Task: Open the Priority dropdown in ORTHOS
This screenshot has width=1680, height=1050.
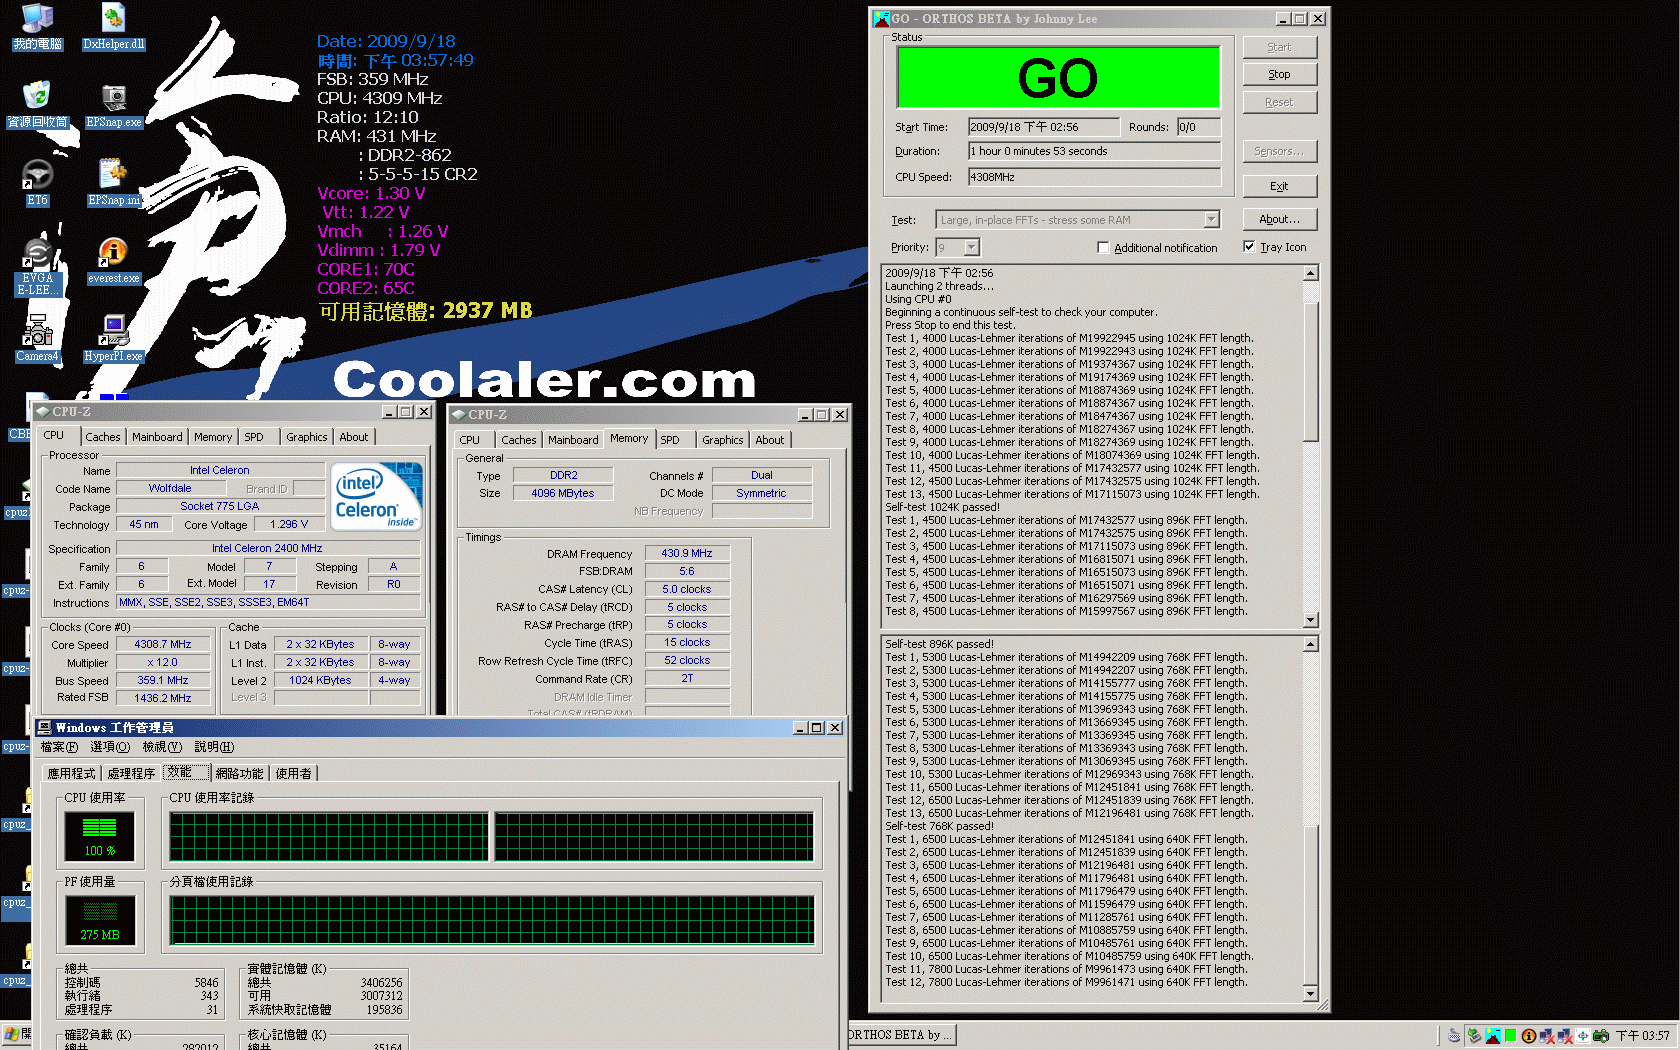Action: pyautogui.click(x=972, y=247)
